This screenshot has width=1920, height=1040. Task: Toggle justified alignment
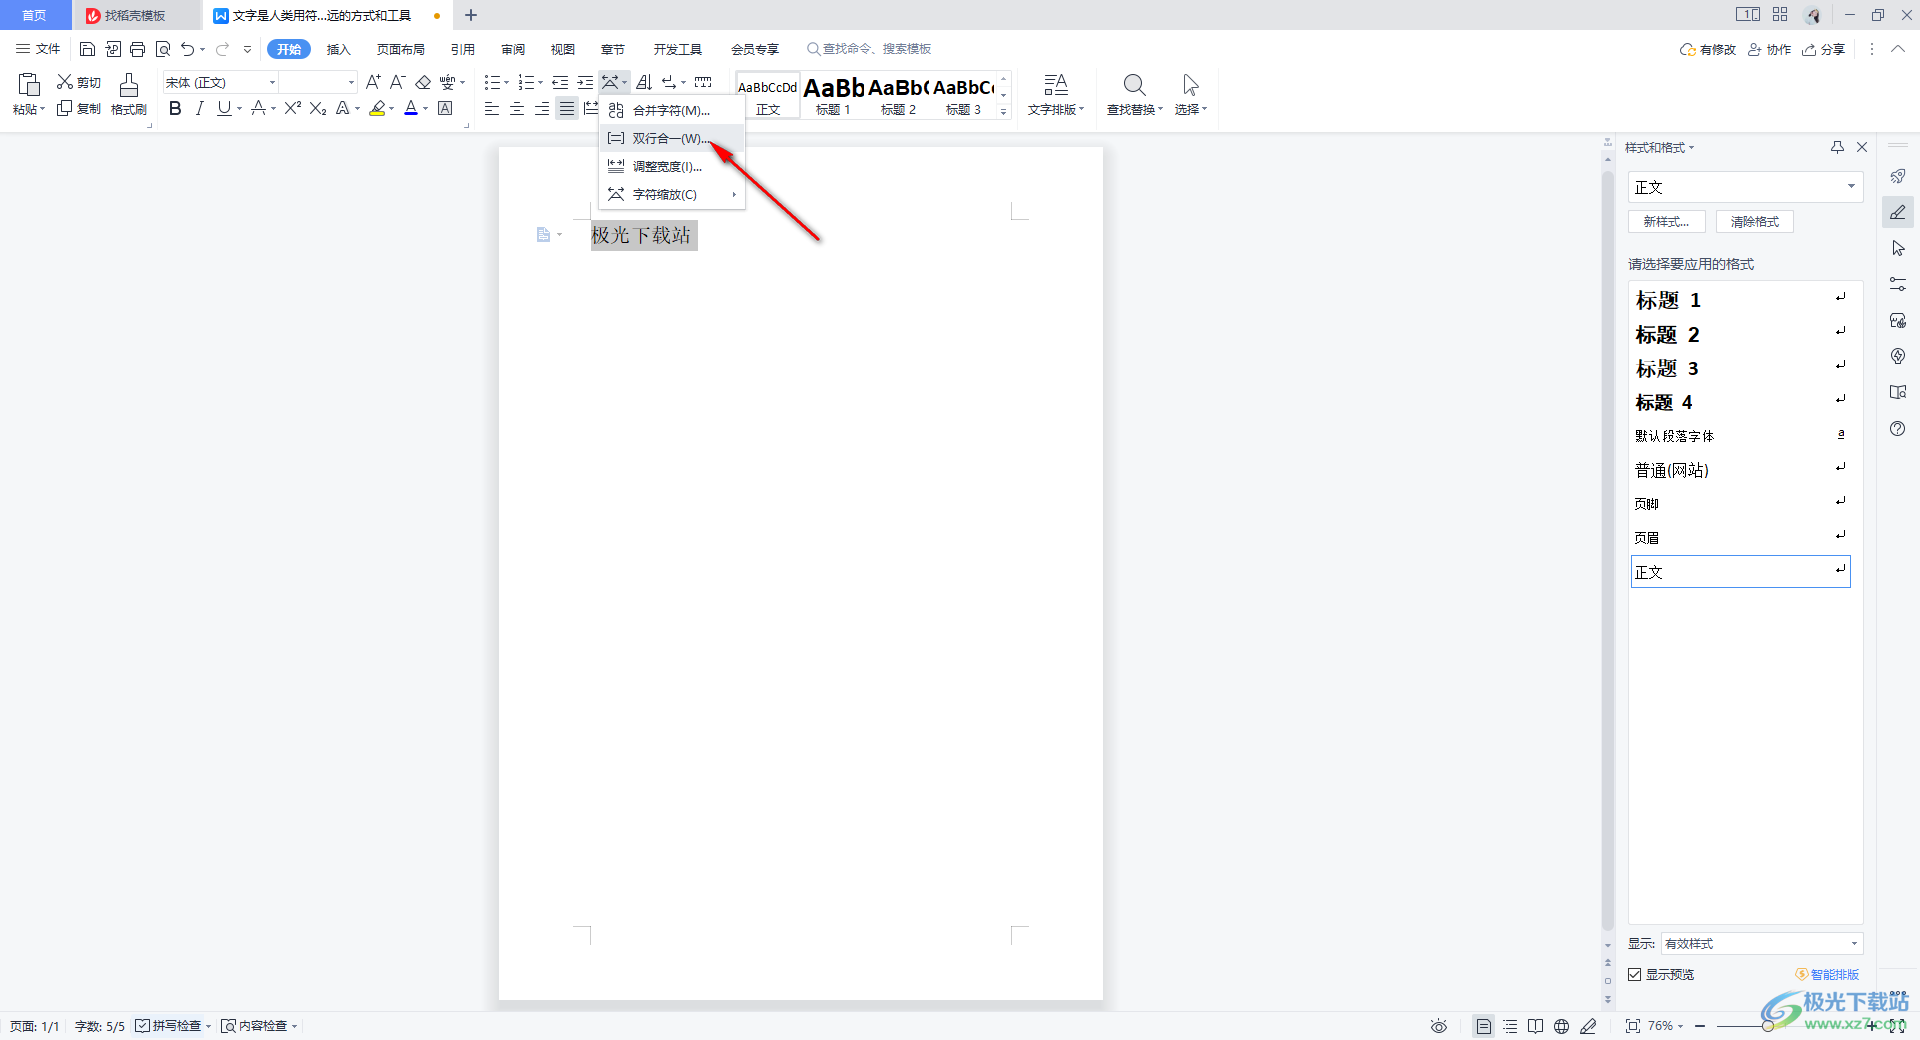(x=567, y=108)
